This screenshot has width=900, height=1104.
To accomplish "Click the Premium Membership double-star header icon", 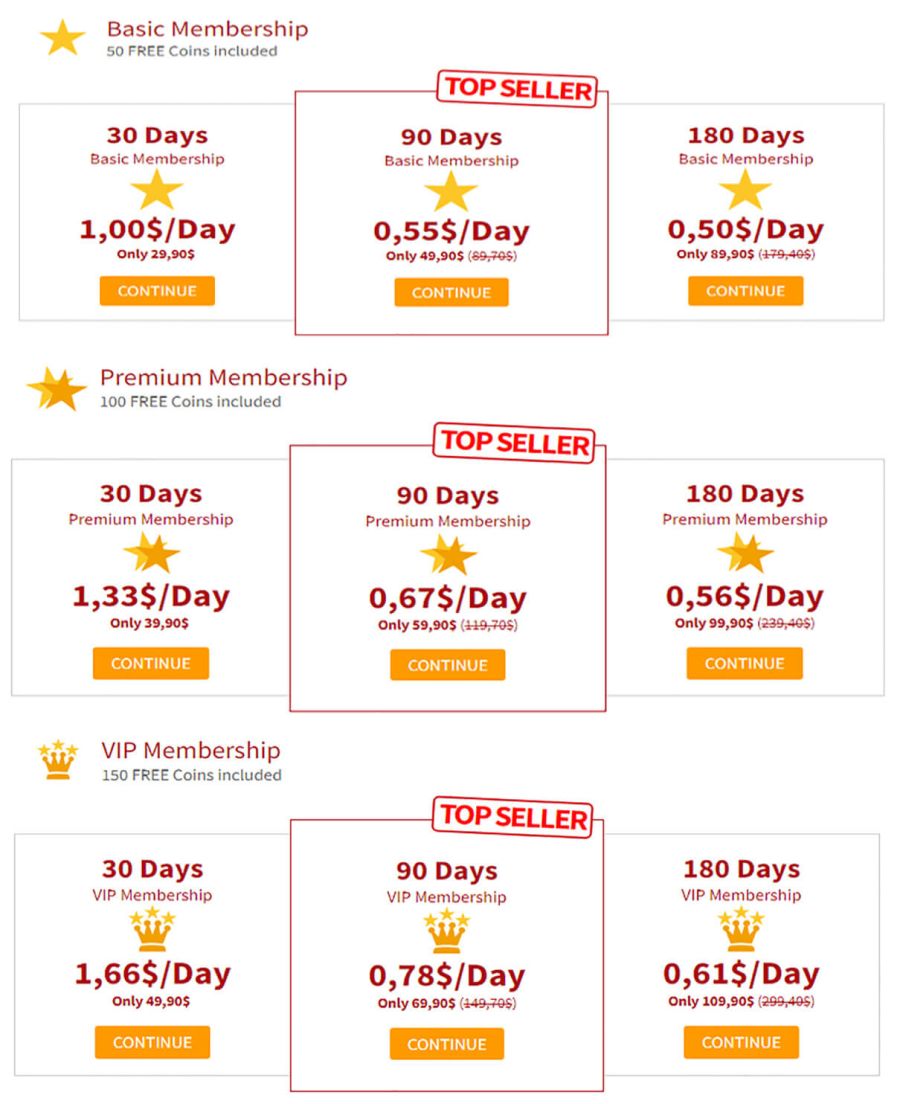I will [x=56, y=389].
